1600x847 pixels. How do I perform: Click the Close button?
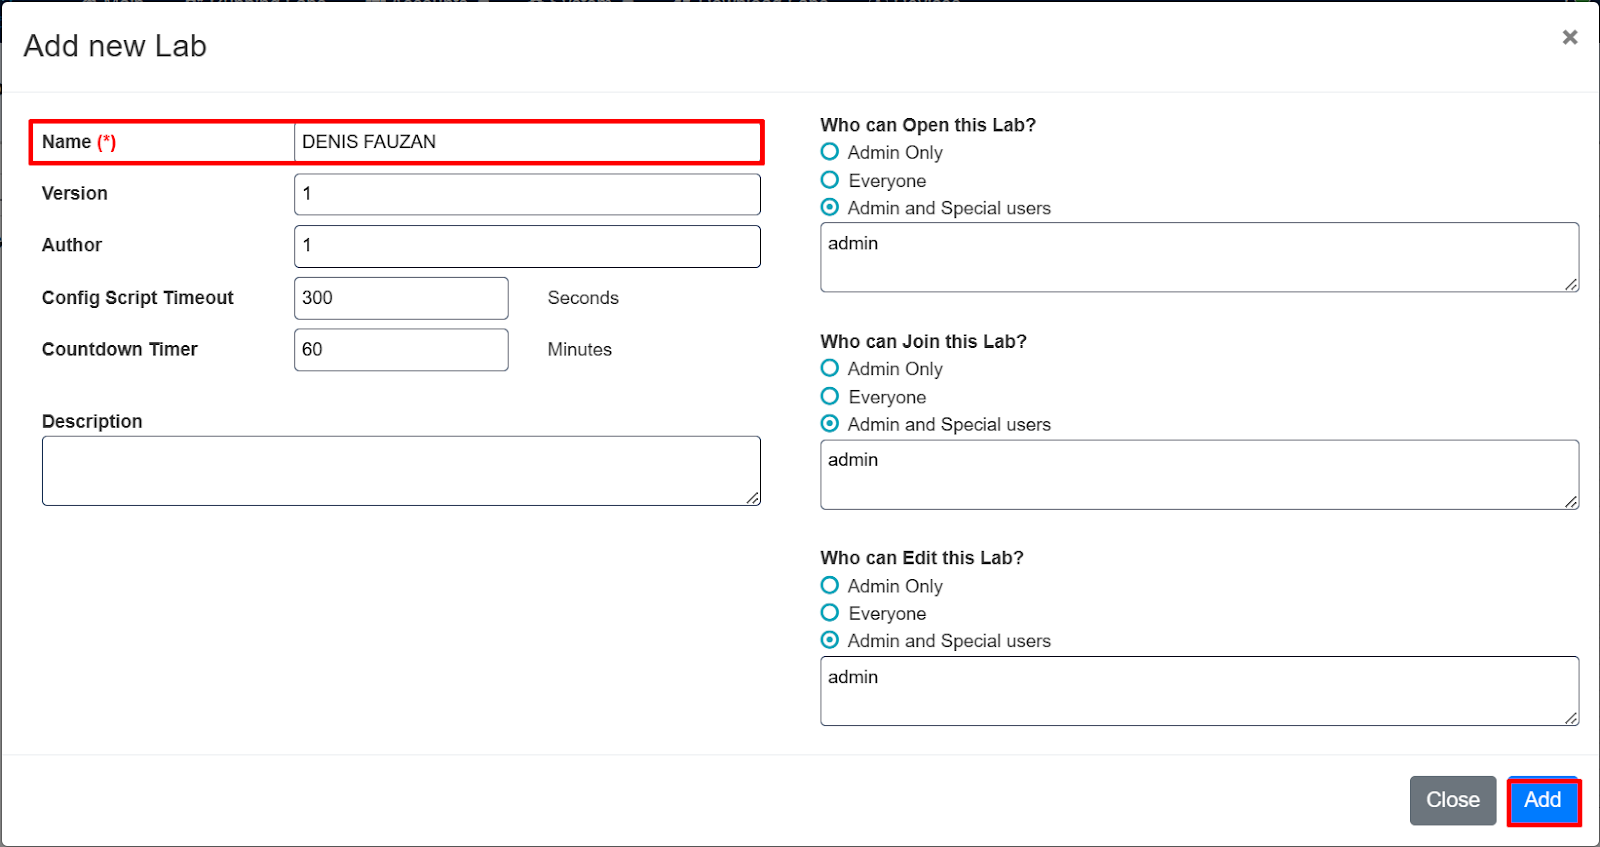1453,800
